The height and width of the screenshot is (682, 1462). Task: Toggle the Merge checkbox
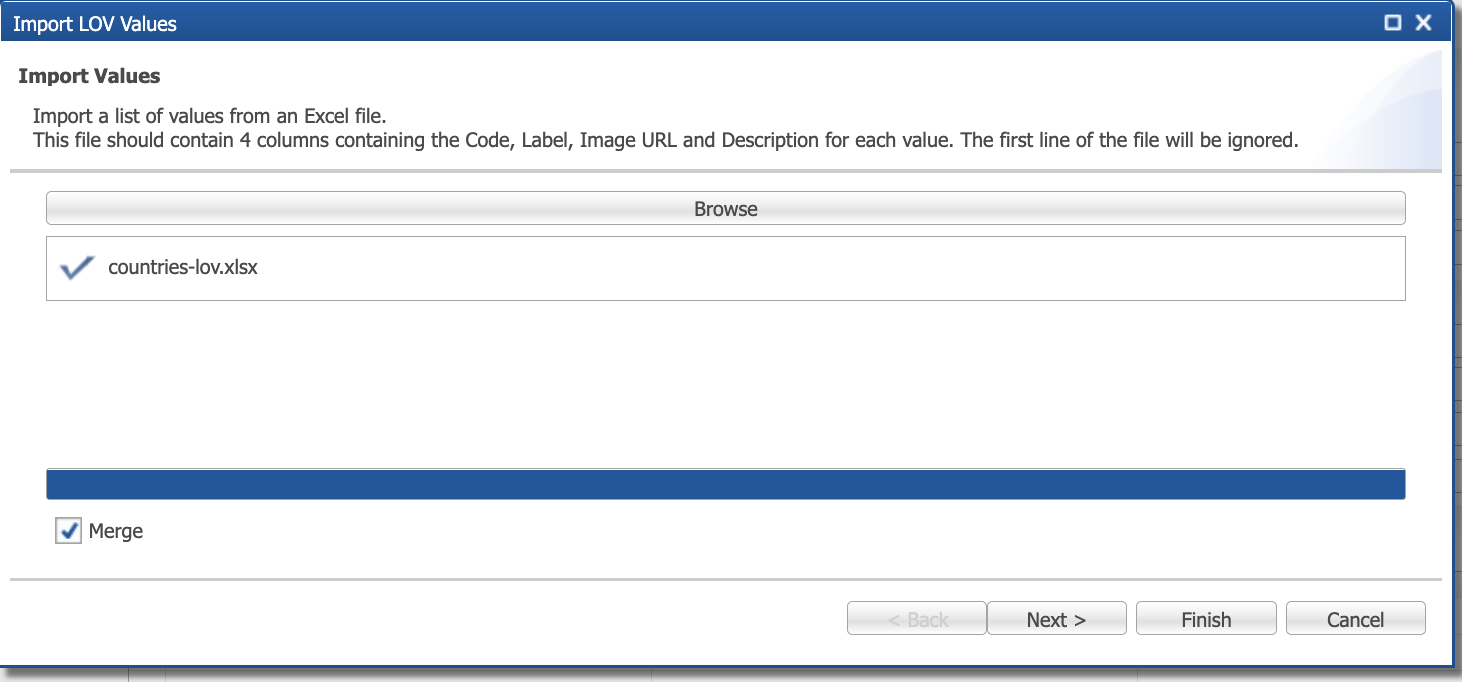click(68, 531)
